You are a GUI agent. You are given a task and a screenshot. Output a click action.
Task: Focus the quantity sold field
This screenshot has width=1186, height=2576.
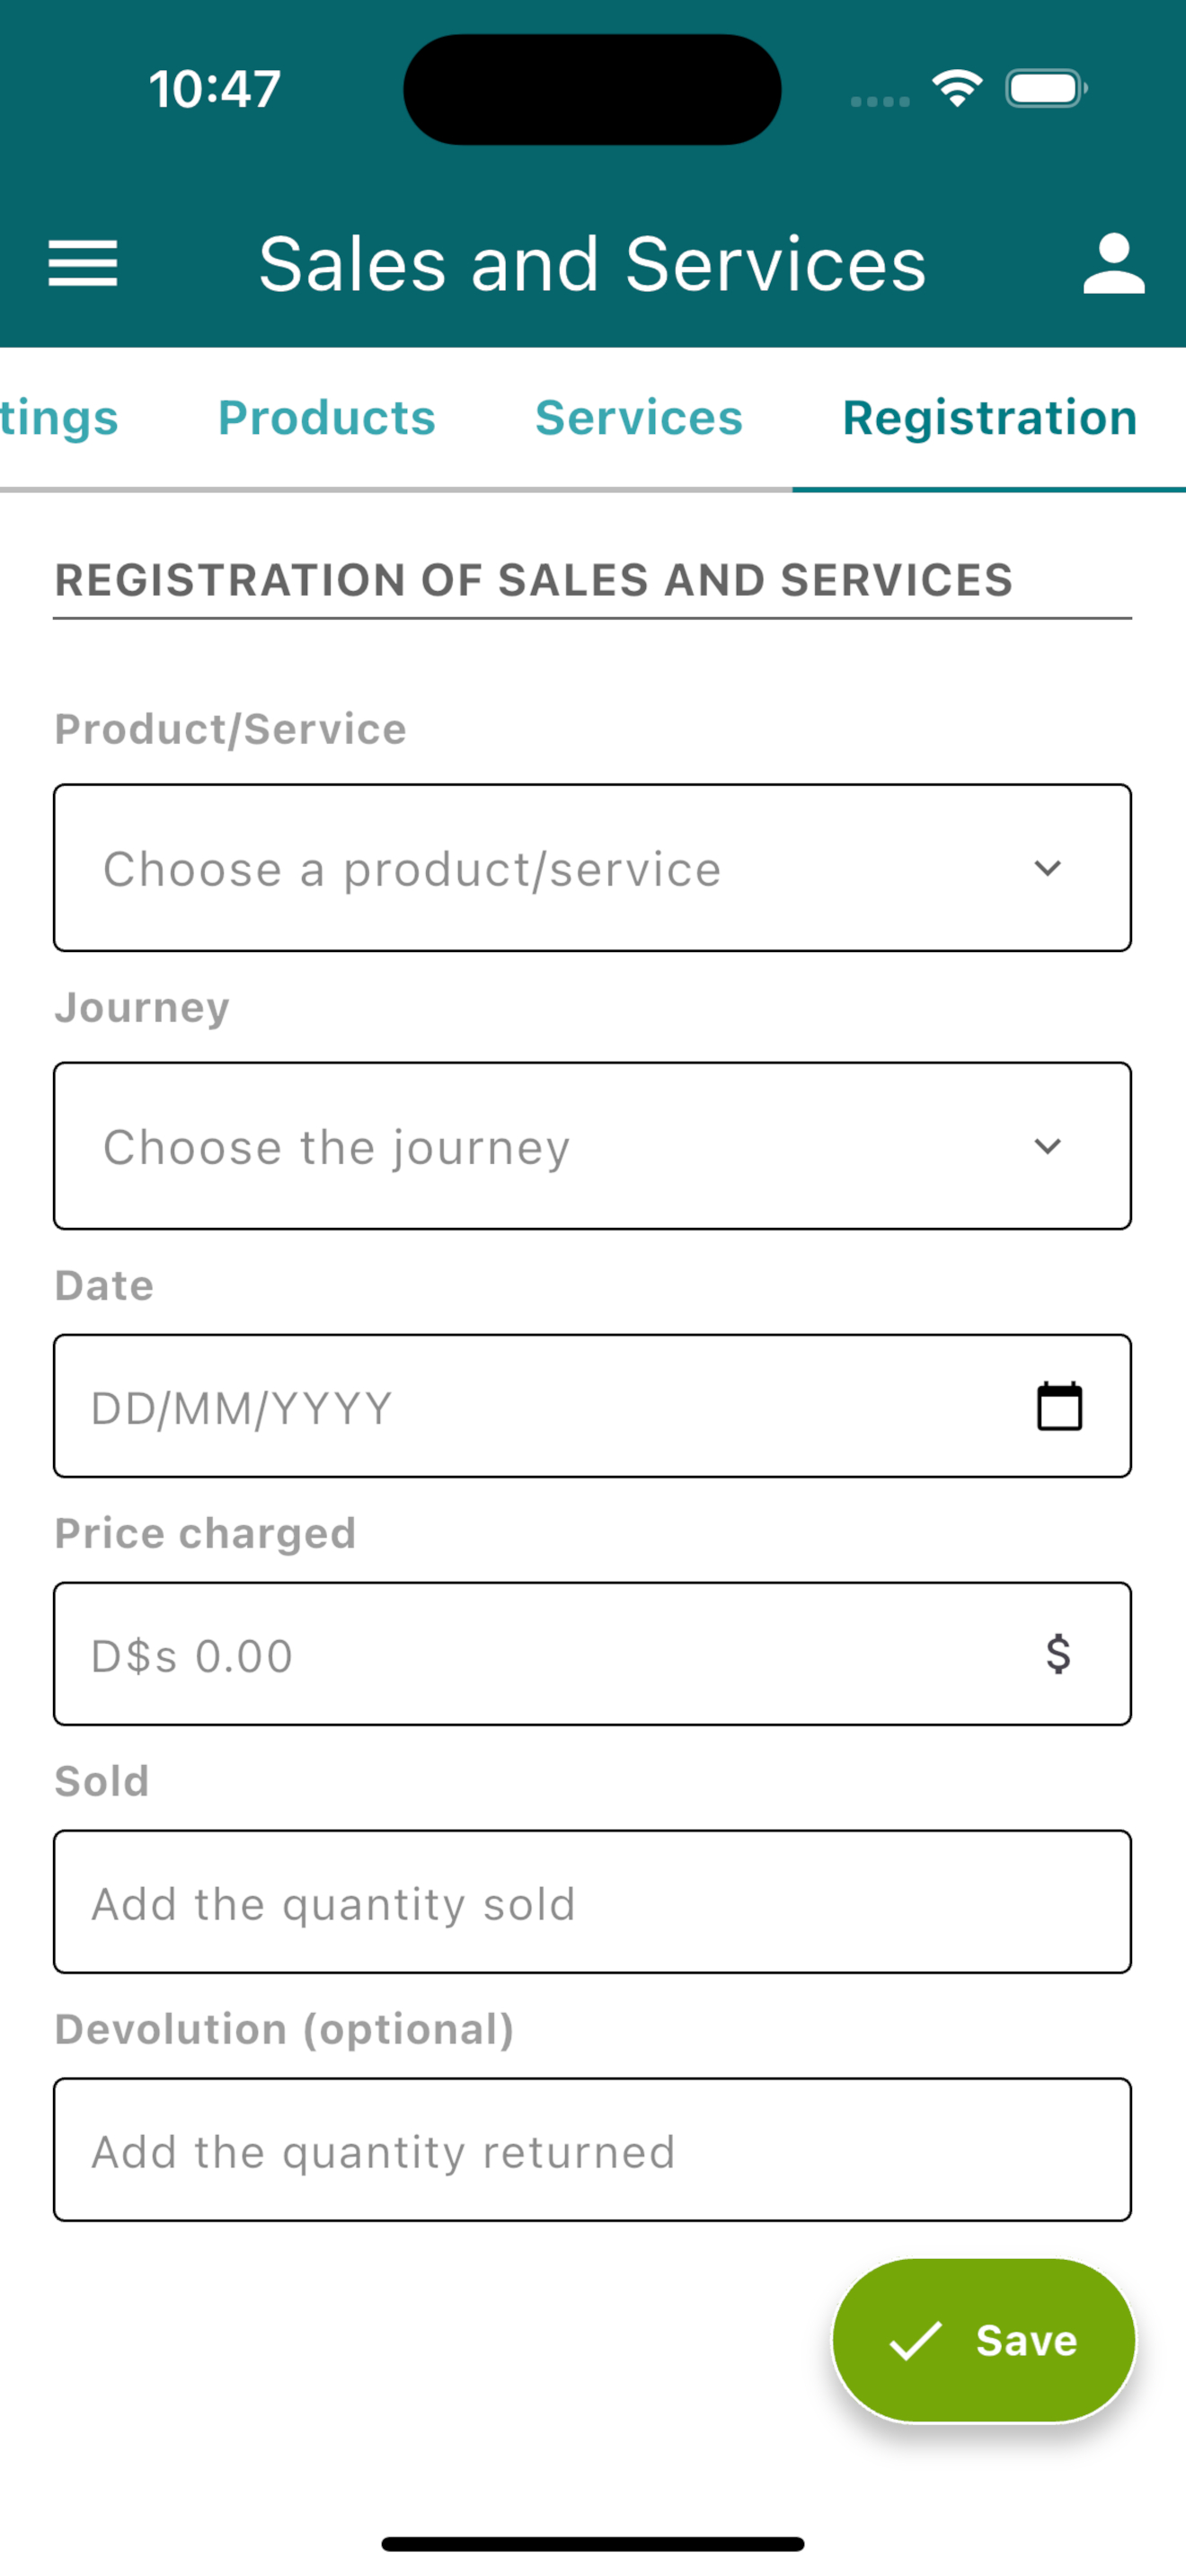[x=592, y=1902]
